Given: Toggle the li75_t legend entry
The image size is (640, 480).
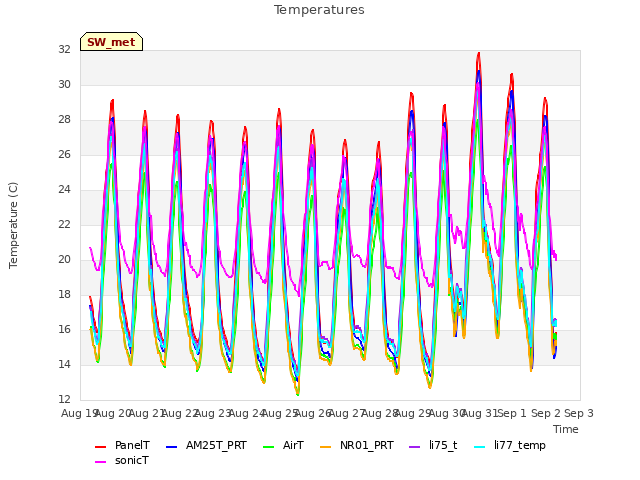Looking at the screenshot, I should click(433, 445).
